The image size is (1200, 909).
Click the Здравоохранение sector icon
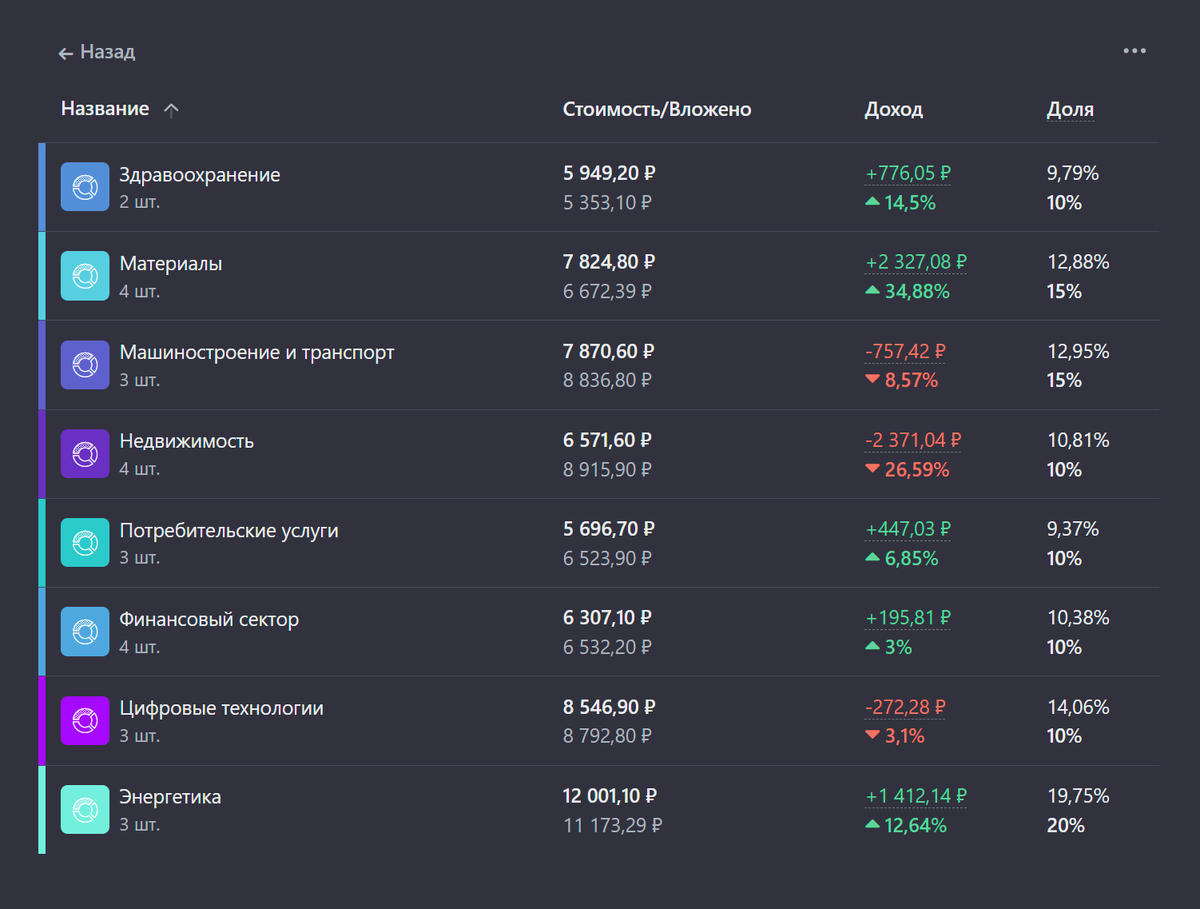tap(84, 187)
